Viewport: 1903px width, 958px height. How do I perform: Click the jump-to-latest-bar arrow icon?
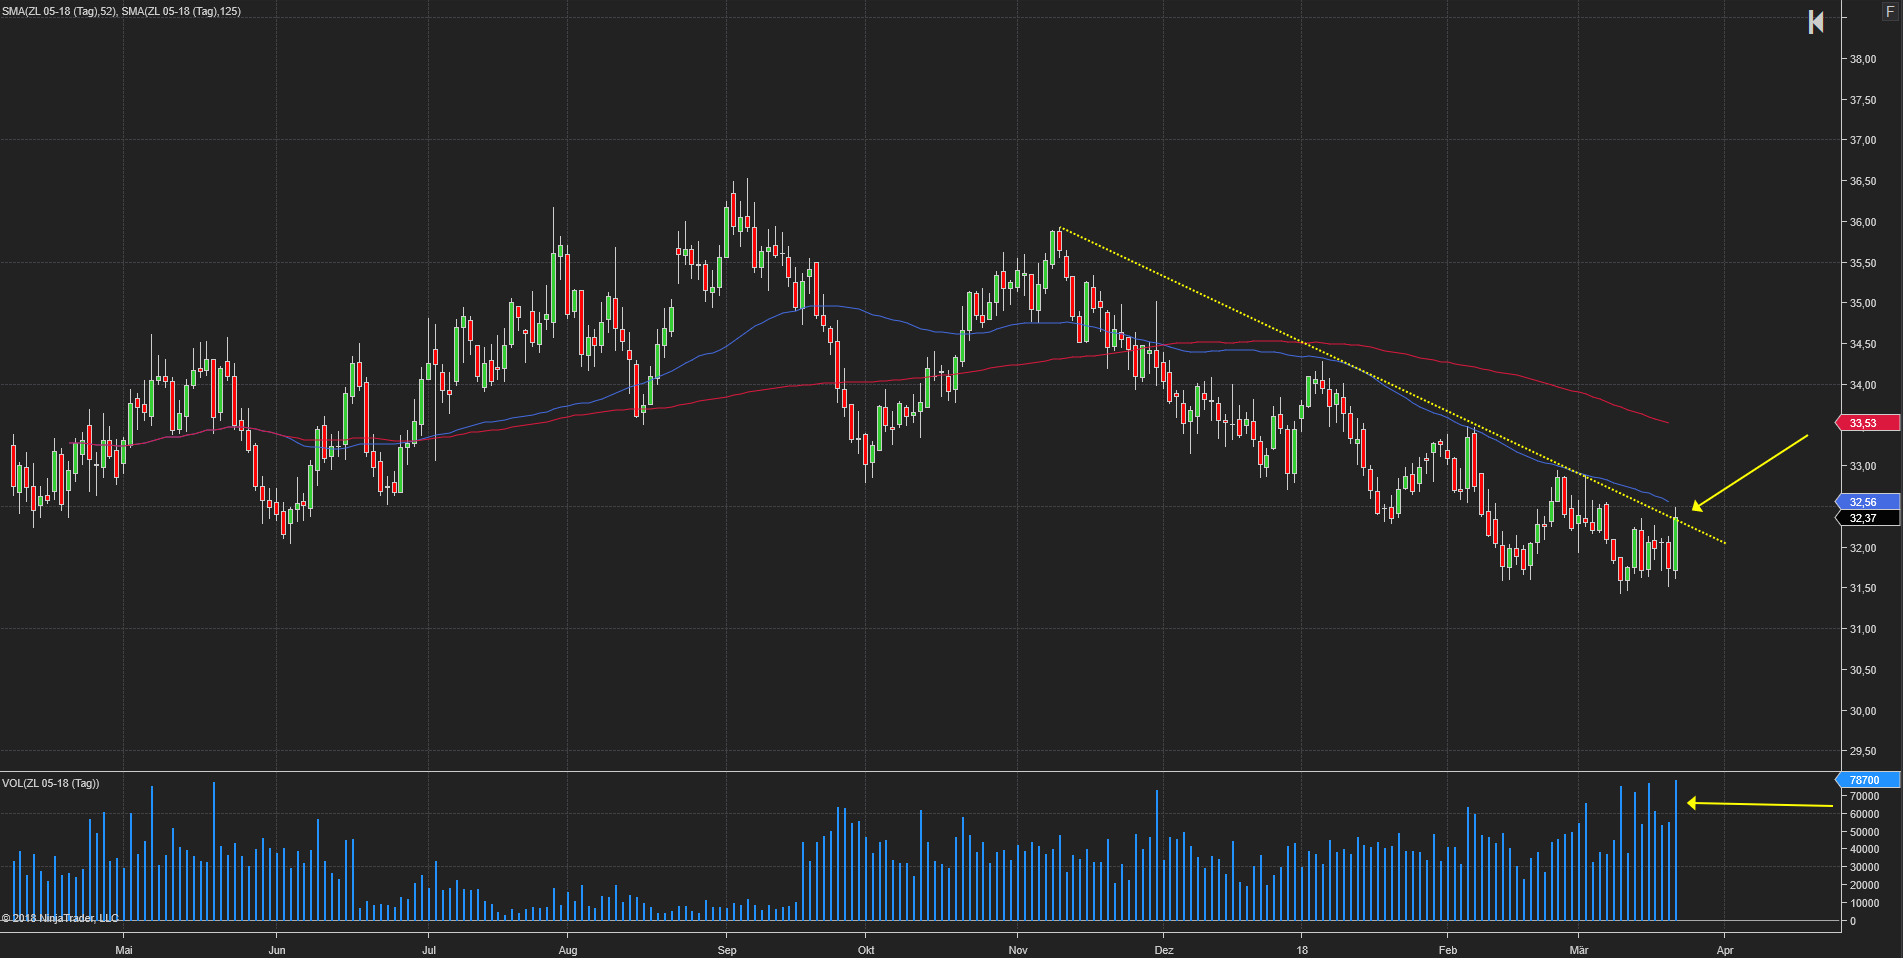coord(1817,22)
